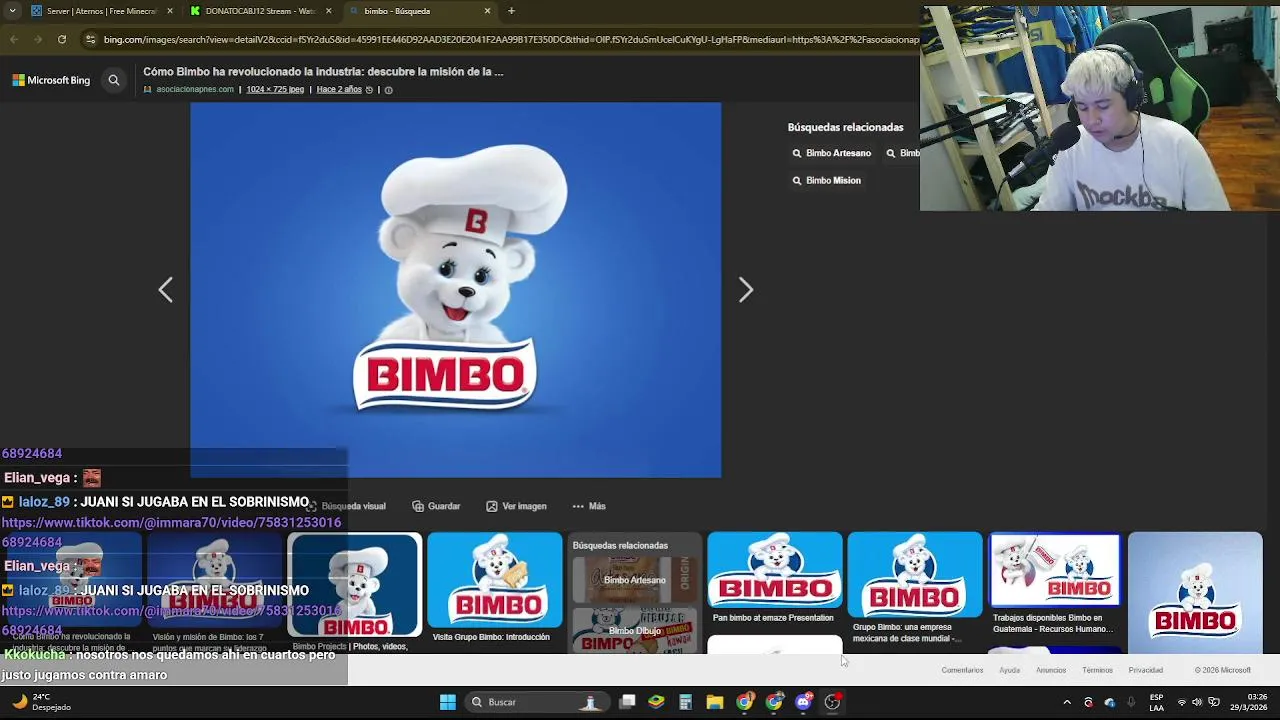1280x720 pixels.
Task: Open the Más options menu
Action: tap(589, 506)
